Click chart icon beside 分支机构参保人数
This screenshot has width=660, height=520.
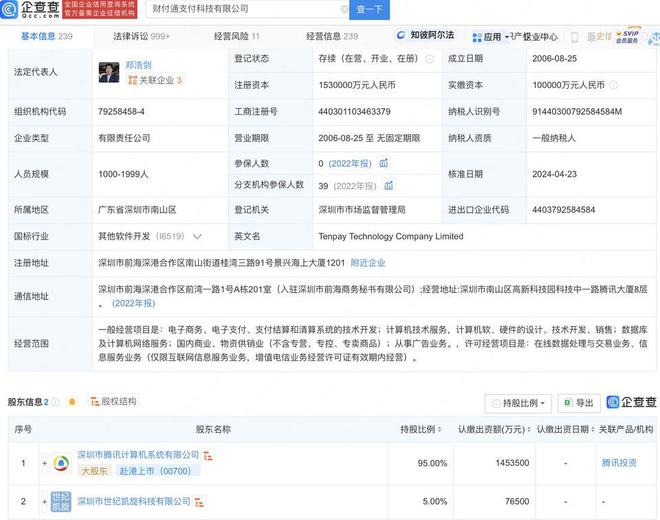pyautogui.click(x=389, y=185)
